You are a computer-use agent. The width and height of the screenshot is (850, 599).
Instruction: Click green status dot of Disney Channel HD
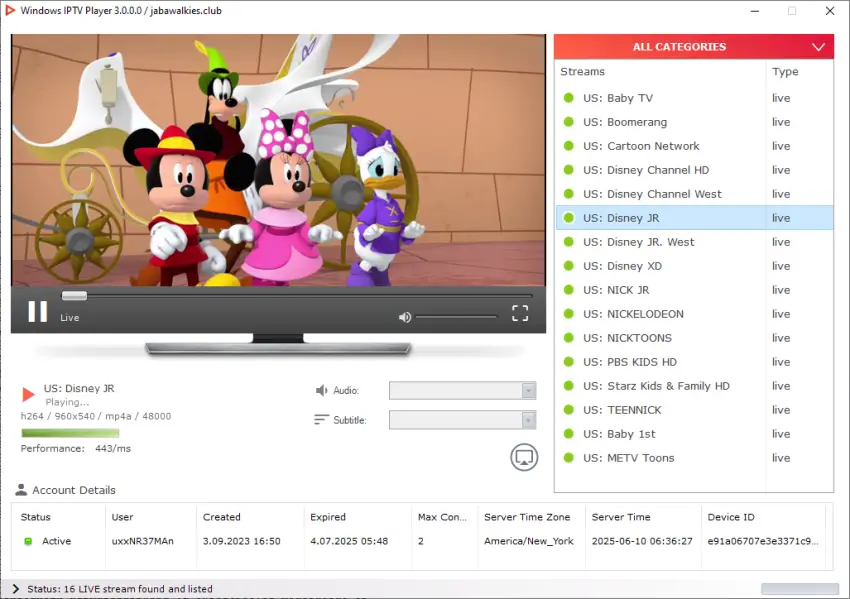569,170
